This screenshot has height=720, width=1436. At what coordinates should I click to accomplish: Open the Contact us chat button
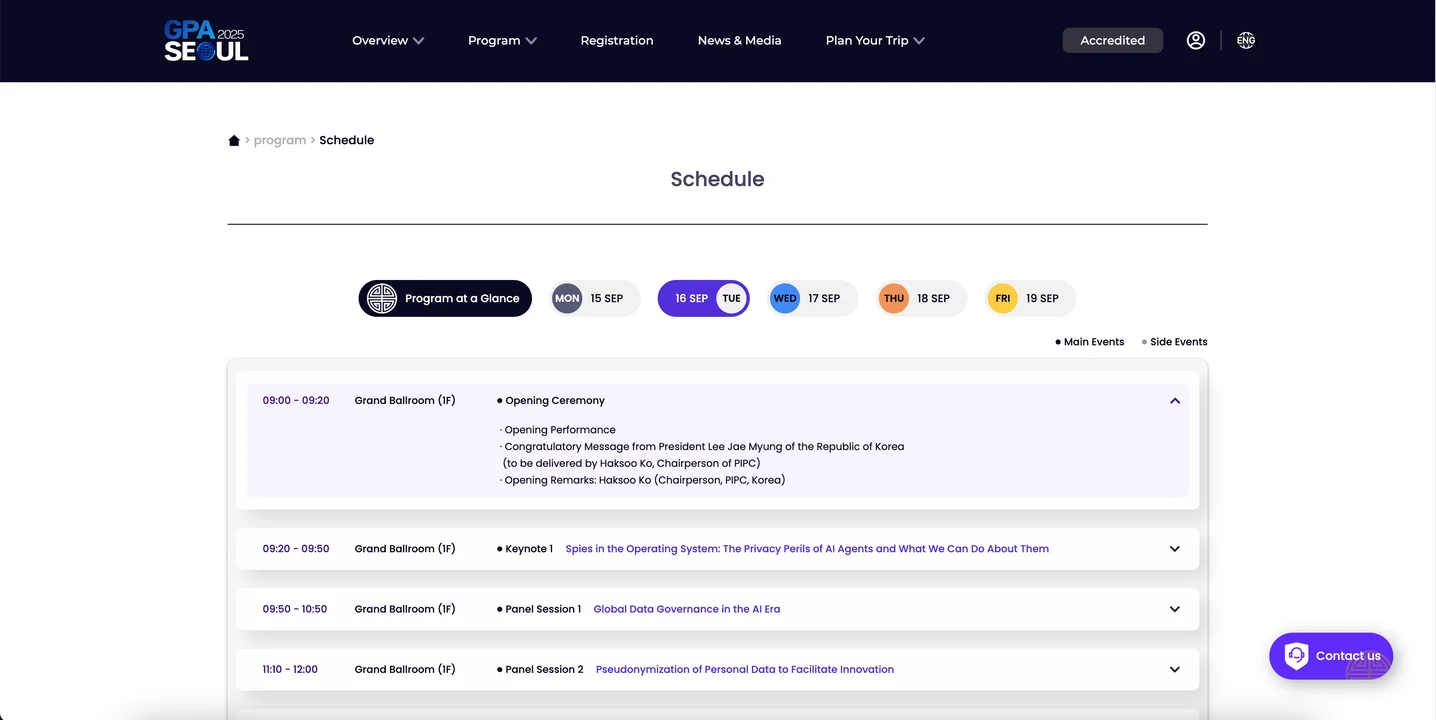(1330, 656)
